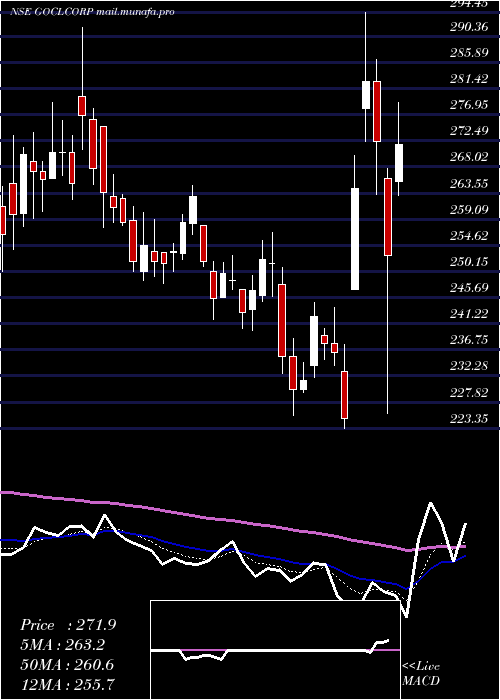Click the 268.02 price axis label
500x700 pixels.
click(468, 157)
